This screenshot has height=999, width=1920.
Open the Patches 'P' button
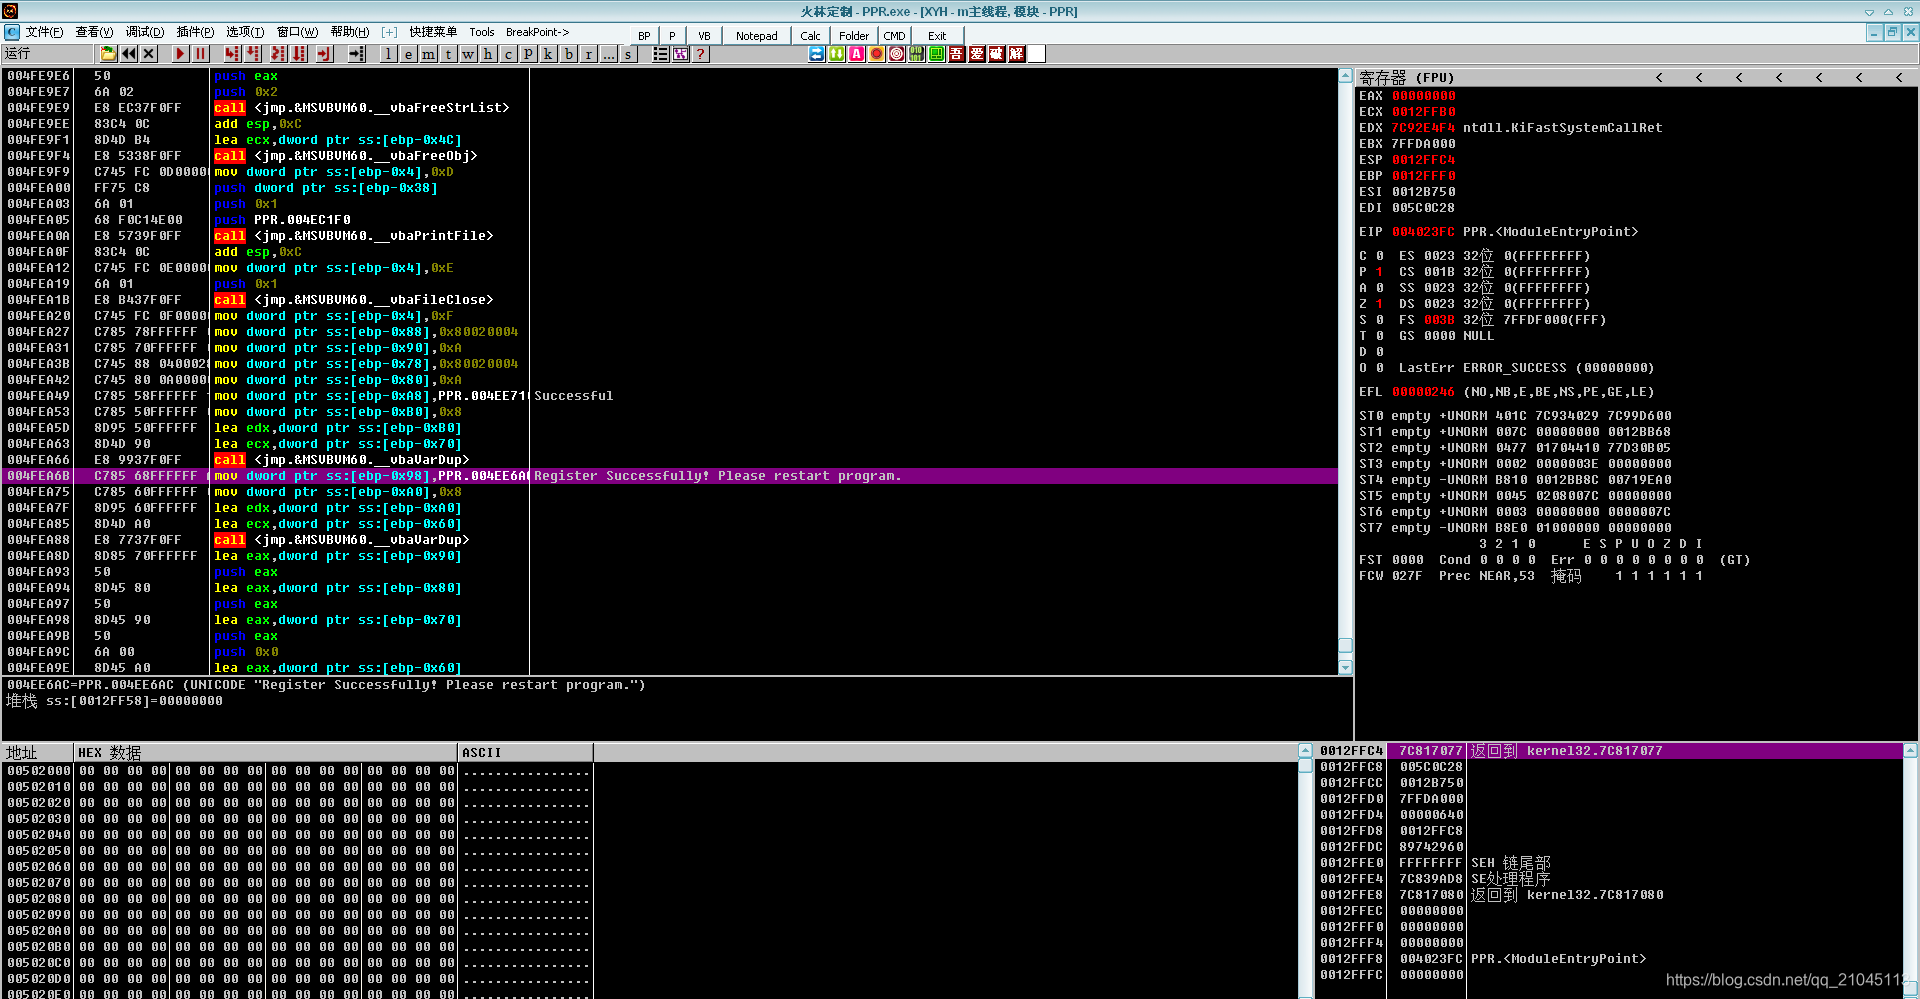(x=528, y=54)
